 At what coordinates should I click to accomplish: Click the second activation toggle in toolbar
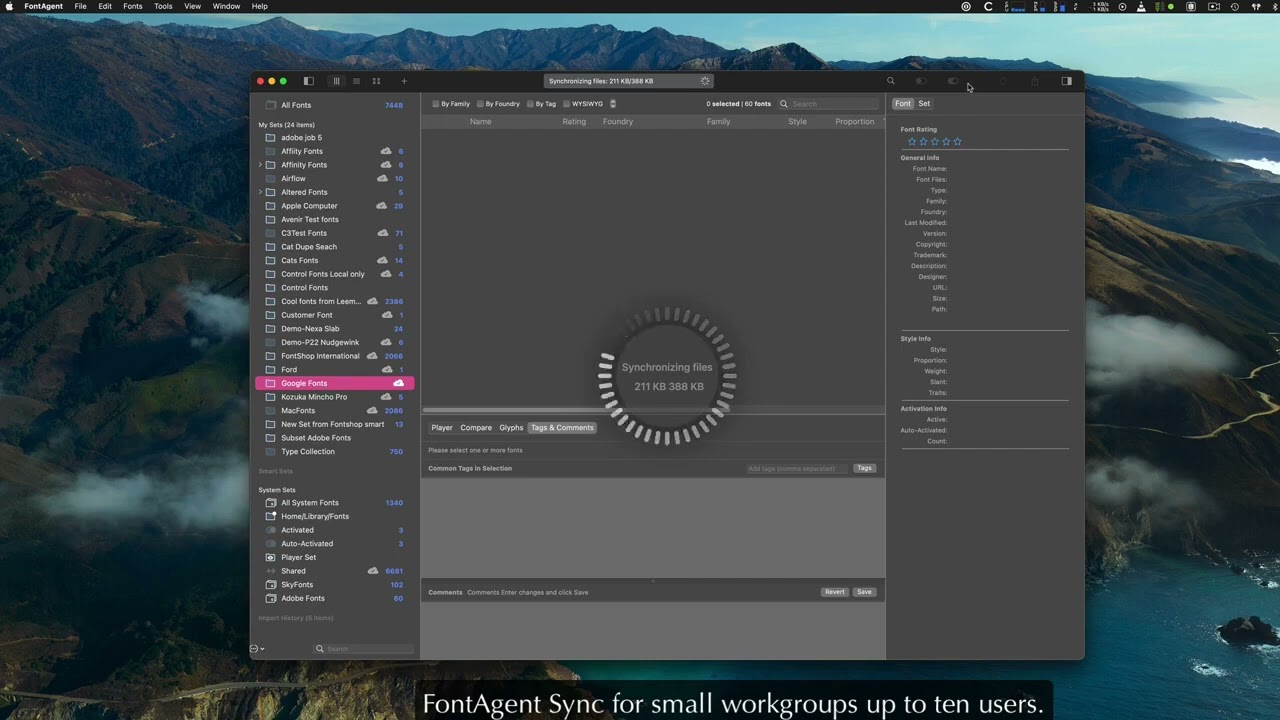(953, 81)
